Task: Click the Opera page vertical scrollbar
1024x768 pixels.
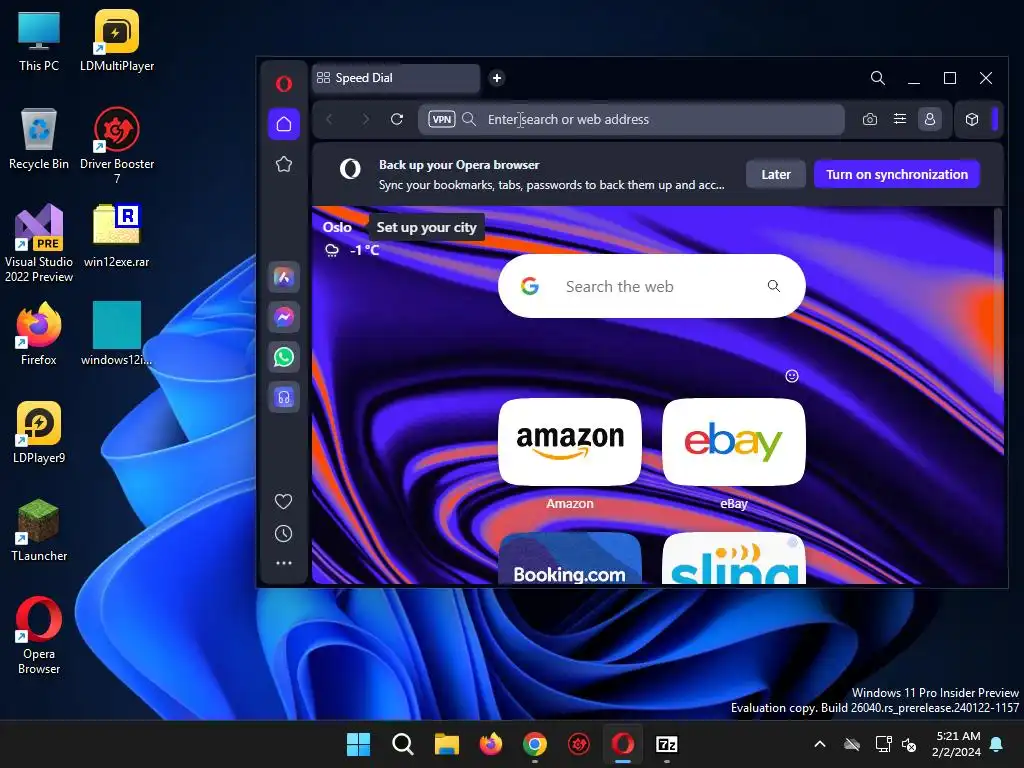Action: 997,301
